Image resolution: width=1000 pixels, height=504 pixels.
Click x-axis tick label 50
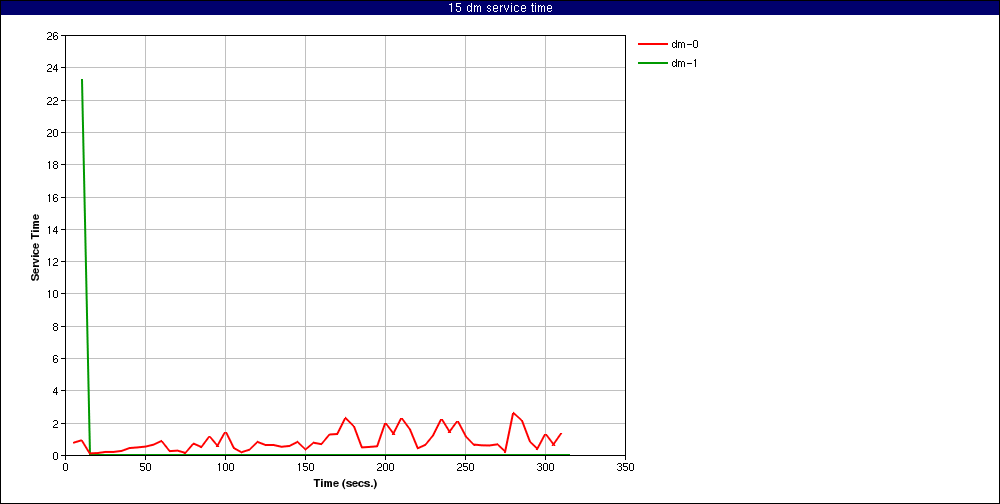coord(145,466)
